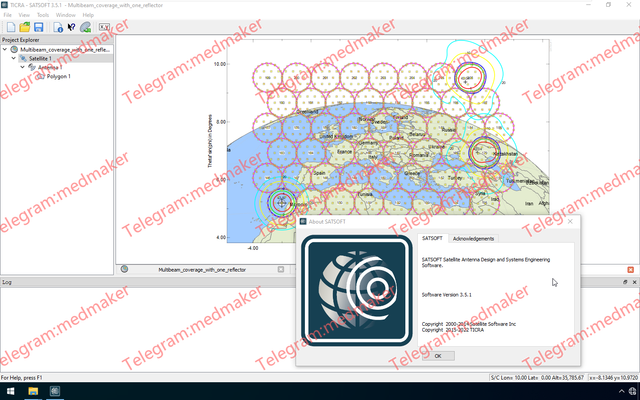Click the About SATSOFT dialog title icon

(303, 221)
